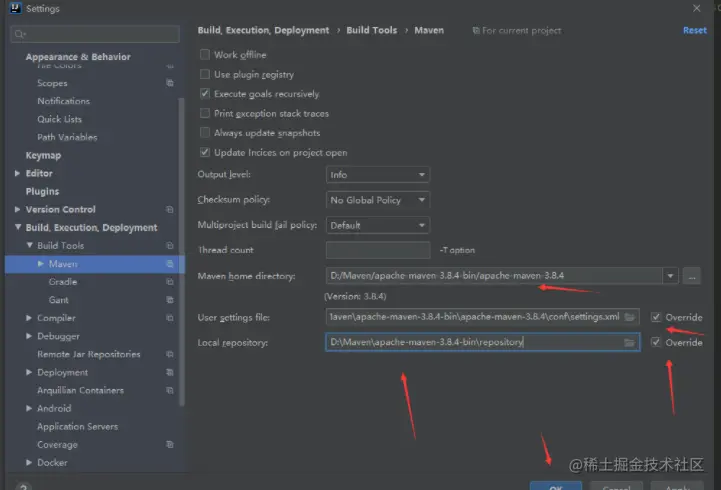Uncheck Execute goals recursively
721x490 pixels.
pyautogui.click(x=205, y=94)
